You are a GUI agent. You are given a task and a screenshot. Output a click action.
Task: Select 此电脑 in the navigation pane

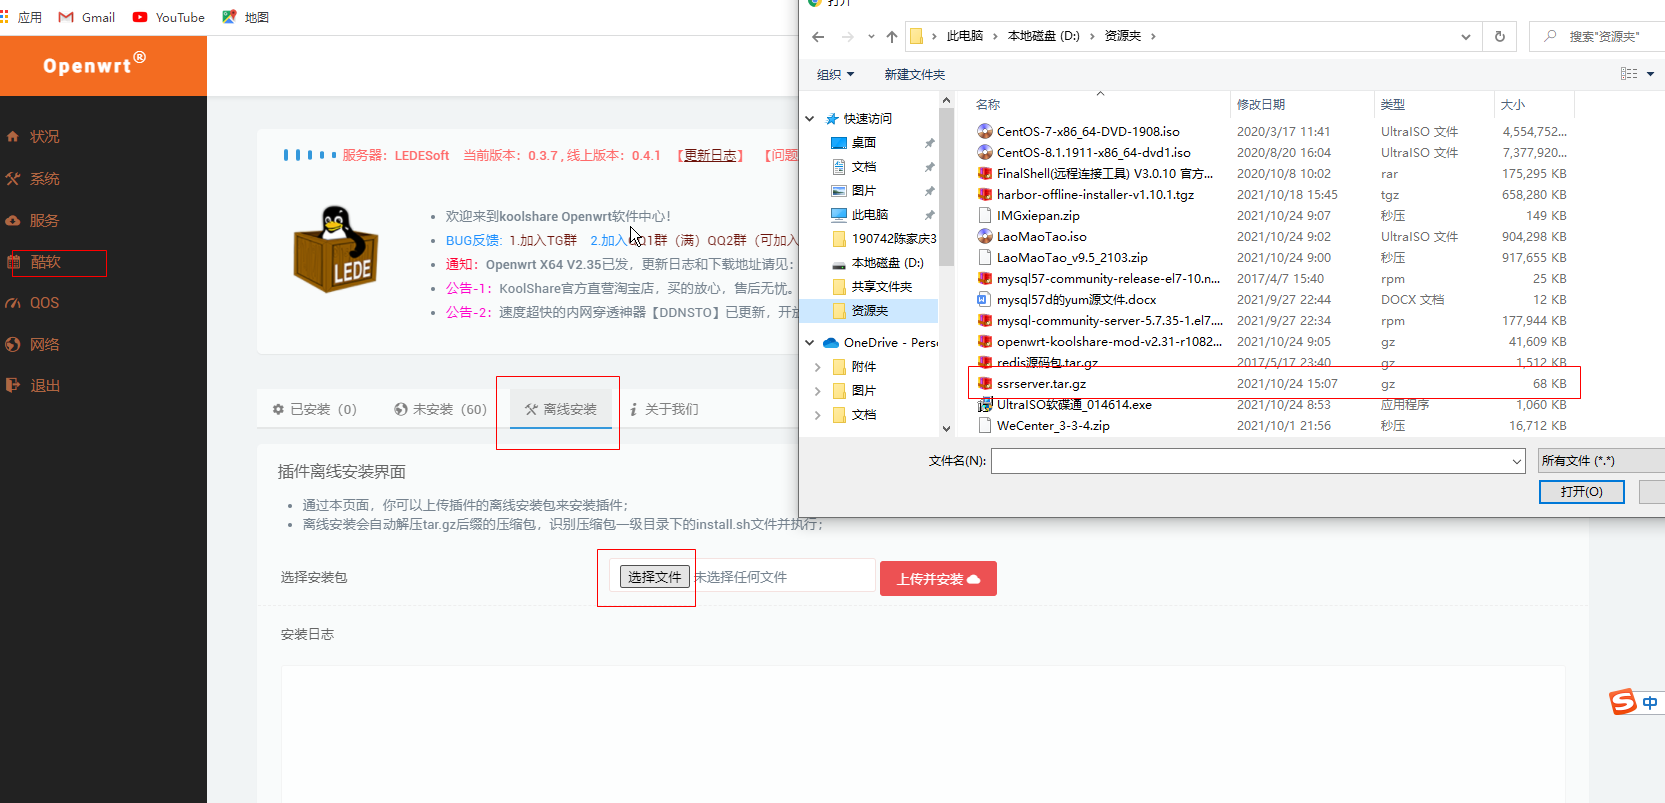click(x=869, y=215)
